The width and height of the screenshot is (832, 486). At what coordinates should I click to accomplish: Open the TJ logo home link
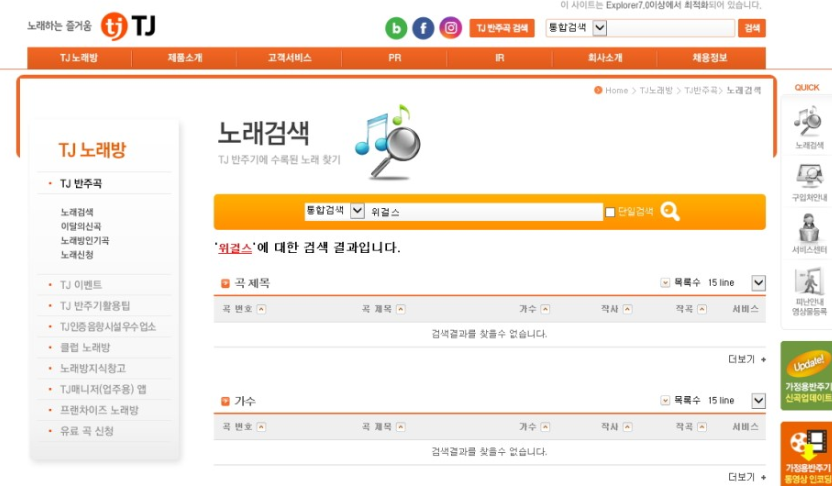(x=128, y=26)
